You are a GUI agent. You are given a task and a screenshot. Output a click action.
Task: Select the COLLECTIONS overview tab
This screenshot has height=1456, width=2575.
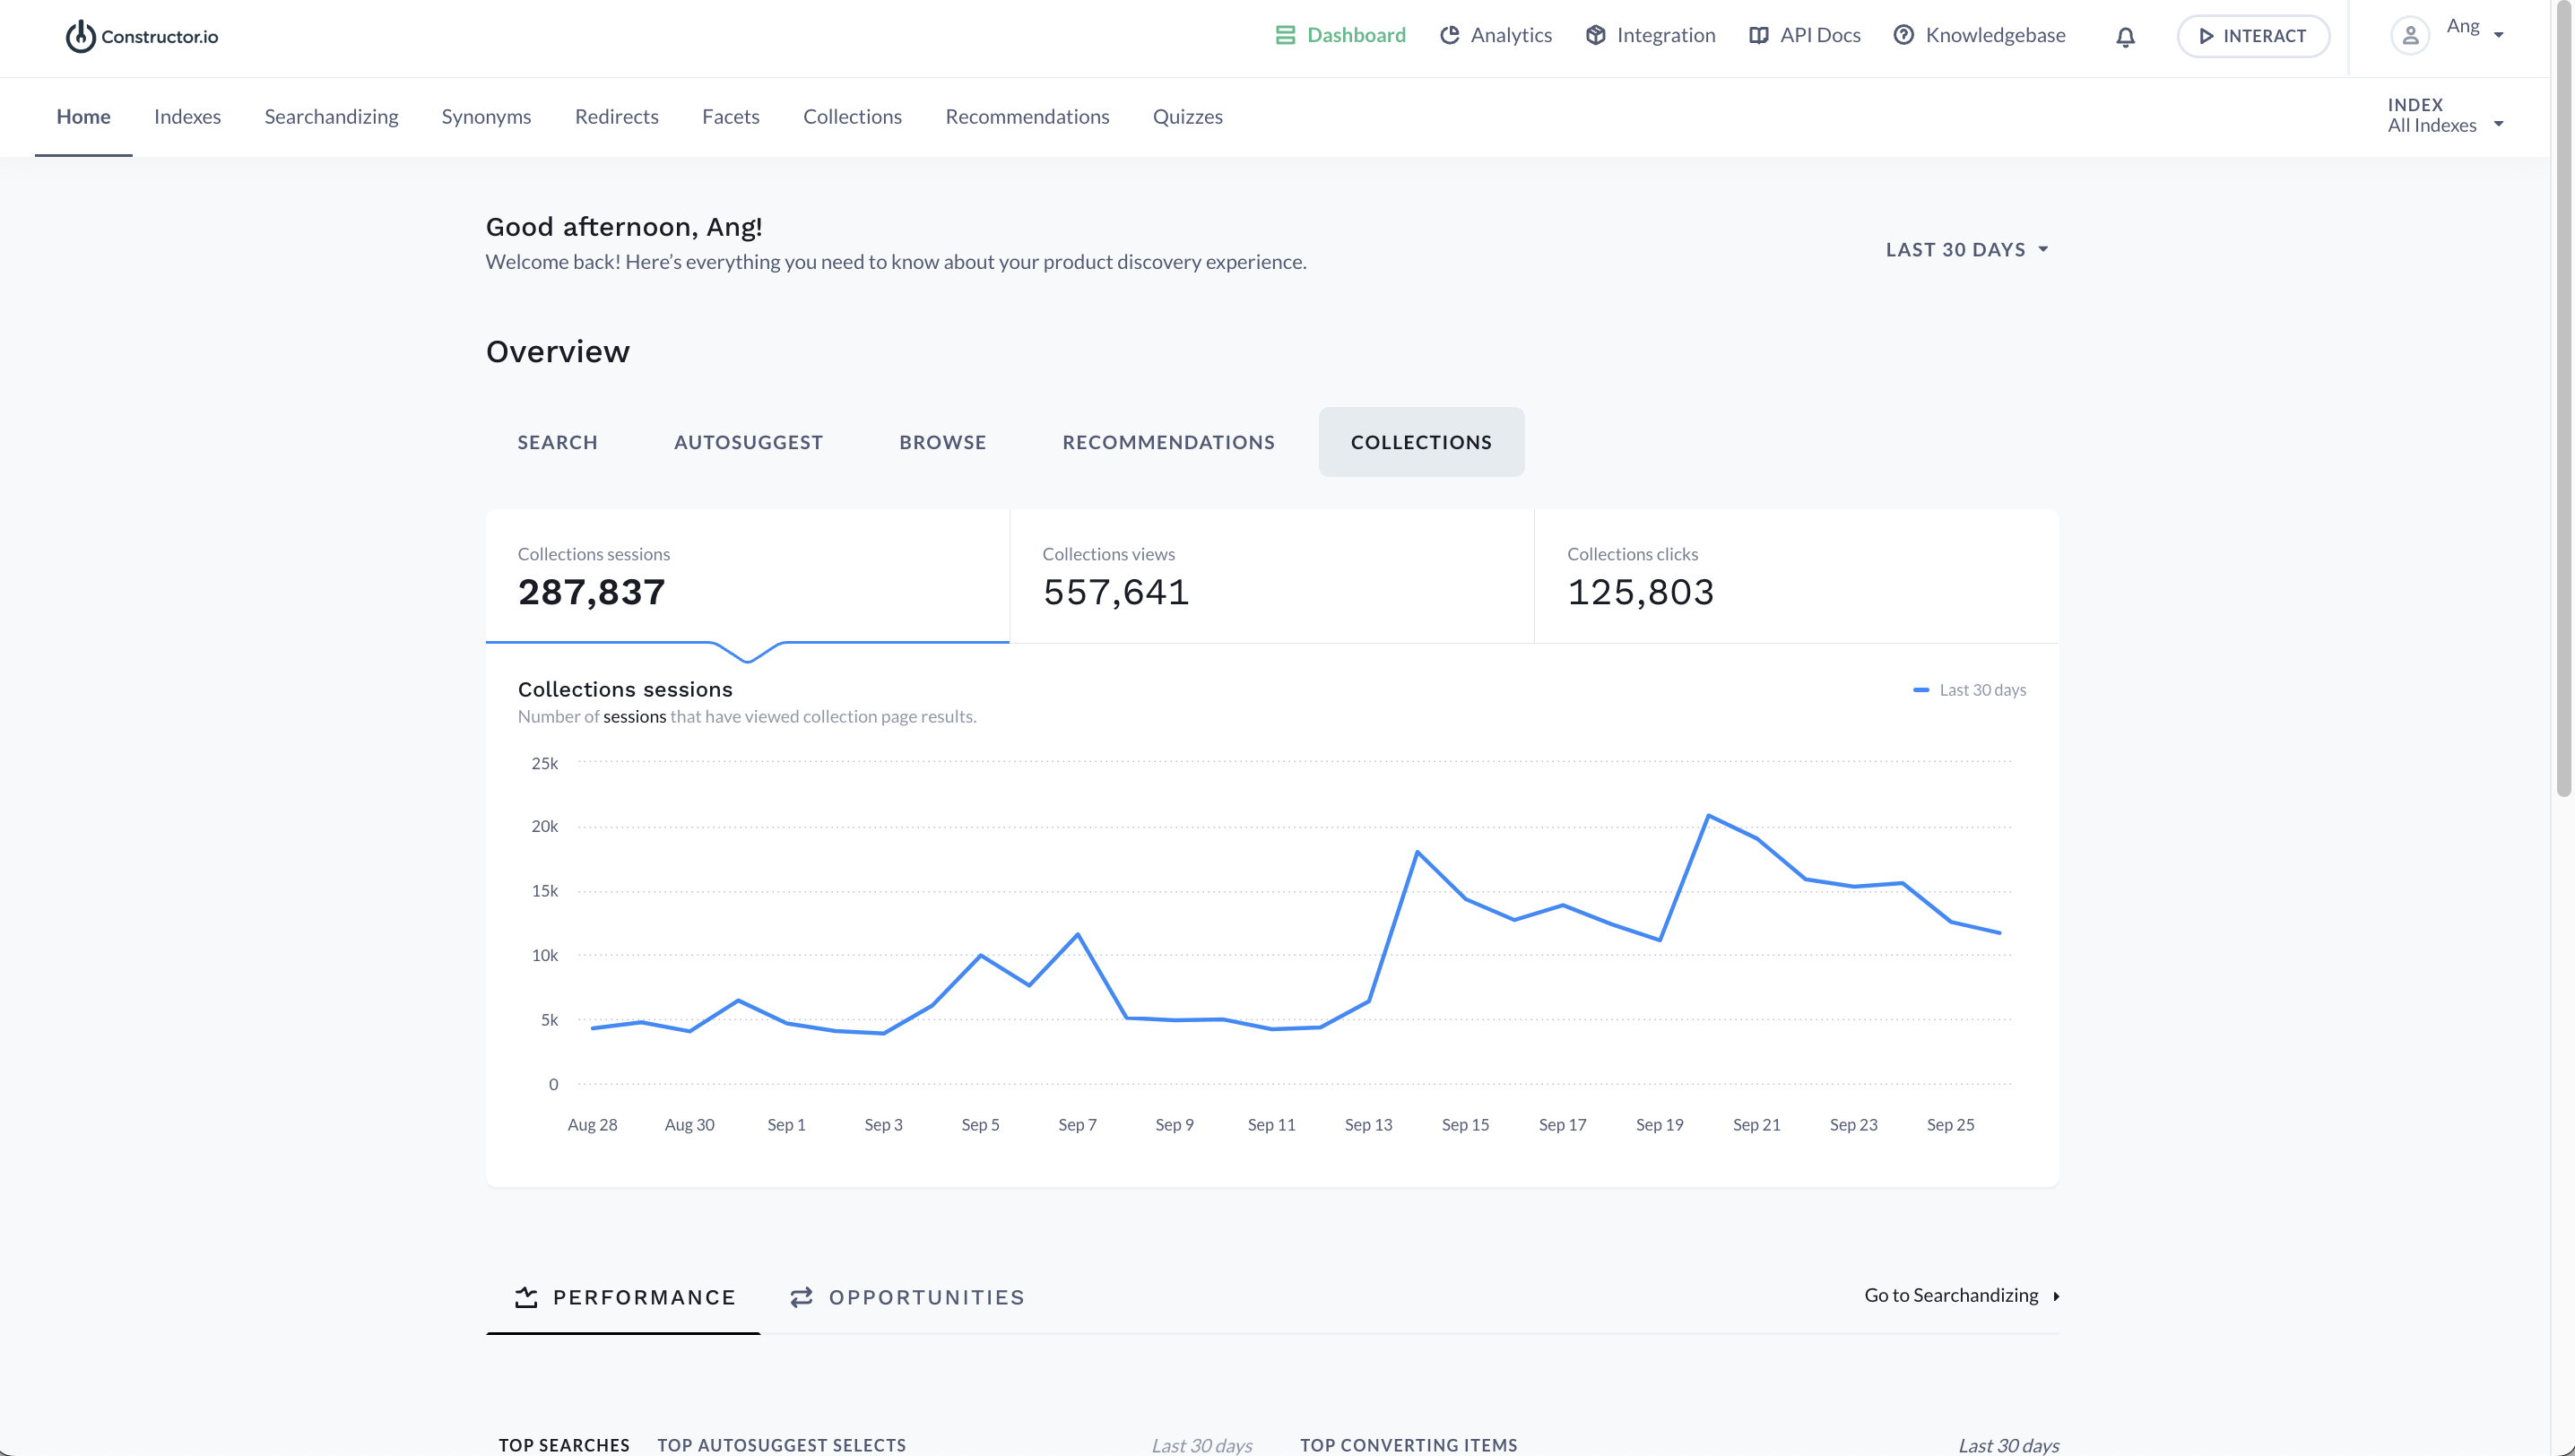pos(1420,440)
